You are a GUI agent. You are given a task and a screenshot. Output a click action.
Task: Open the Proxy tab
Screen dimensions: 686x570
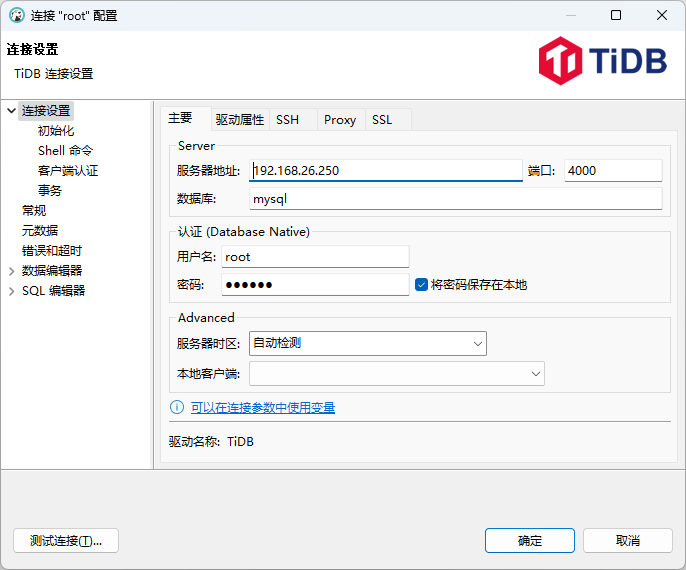coord(340,120)
